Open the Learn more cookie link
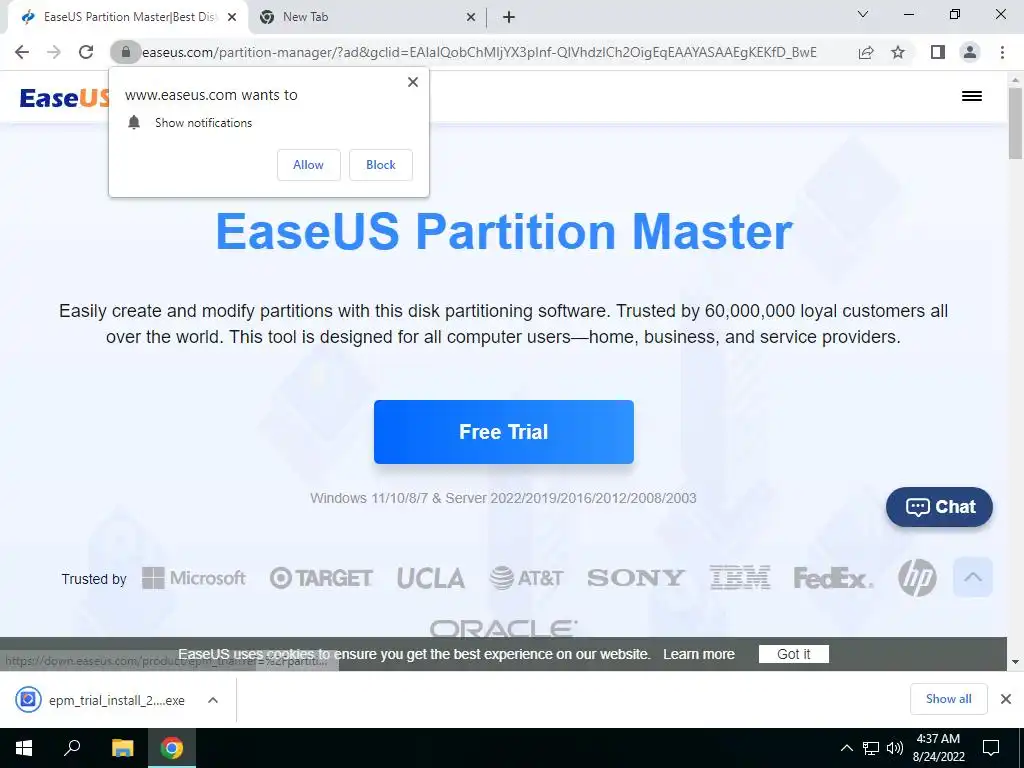Screen dimensions: 1024x768 click(699, 654)
